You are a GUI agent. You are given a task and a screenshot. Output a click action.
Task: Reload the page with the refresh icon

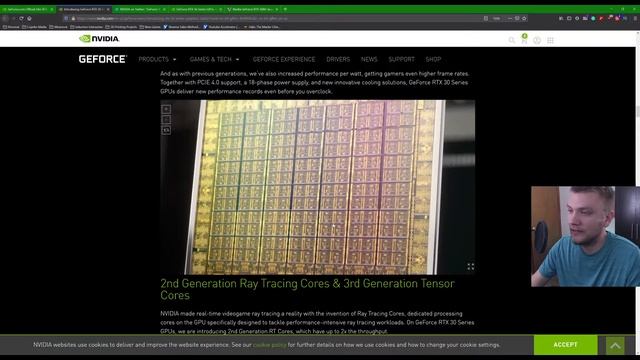click(x=21, y=18)
